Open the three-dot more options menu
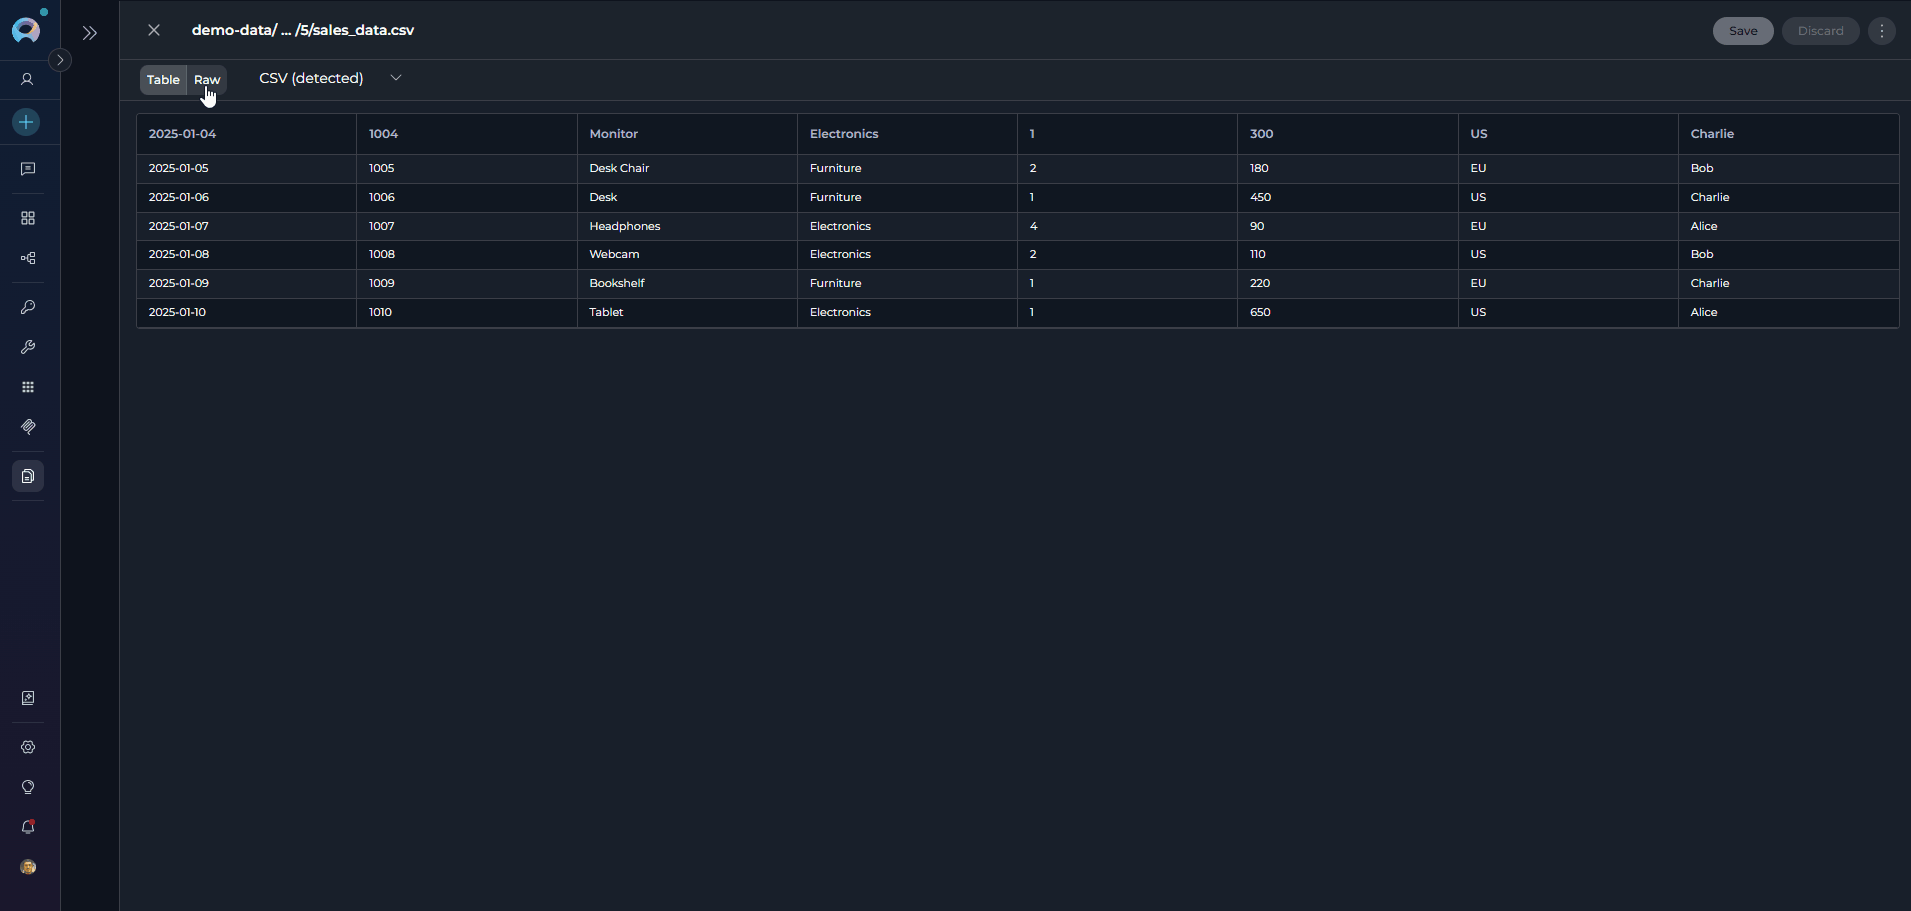This screenshot has height=911, width=1911. [x=1882, y=31]
